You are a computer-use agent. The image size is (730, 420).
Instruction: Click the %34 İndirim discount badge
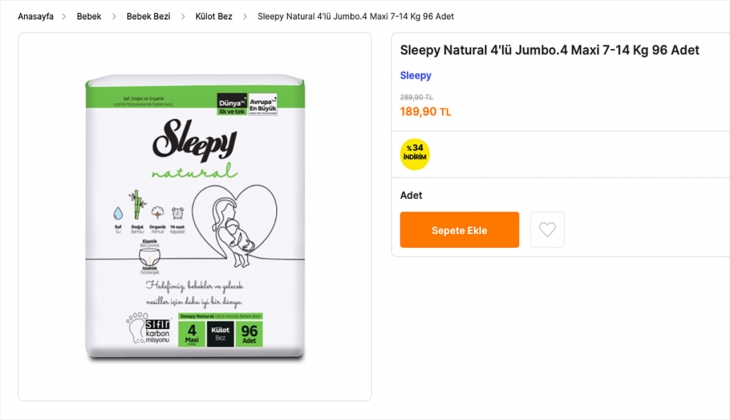[415, 153]
